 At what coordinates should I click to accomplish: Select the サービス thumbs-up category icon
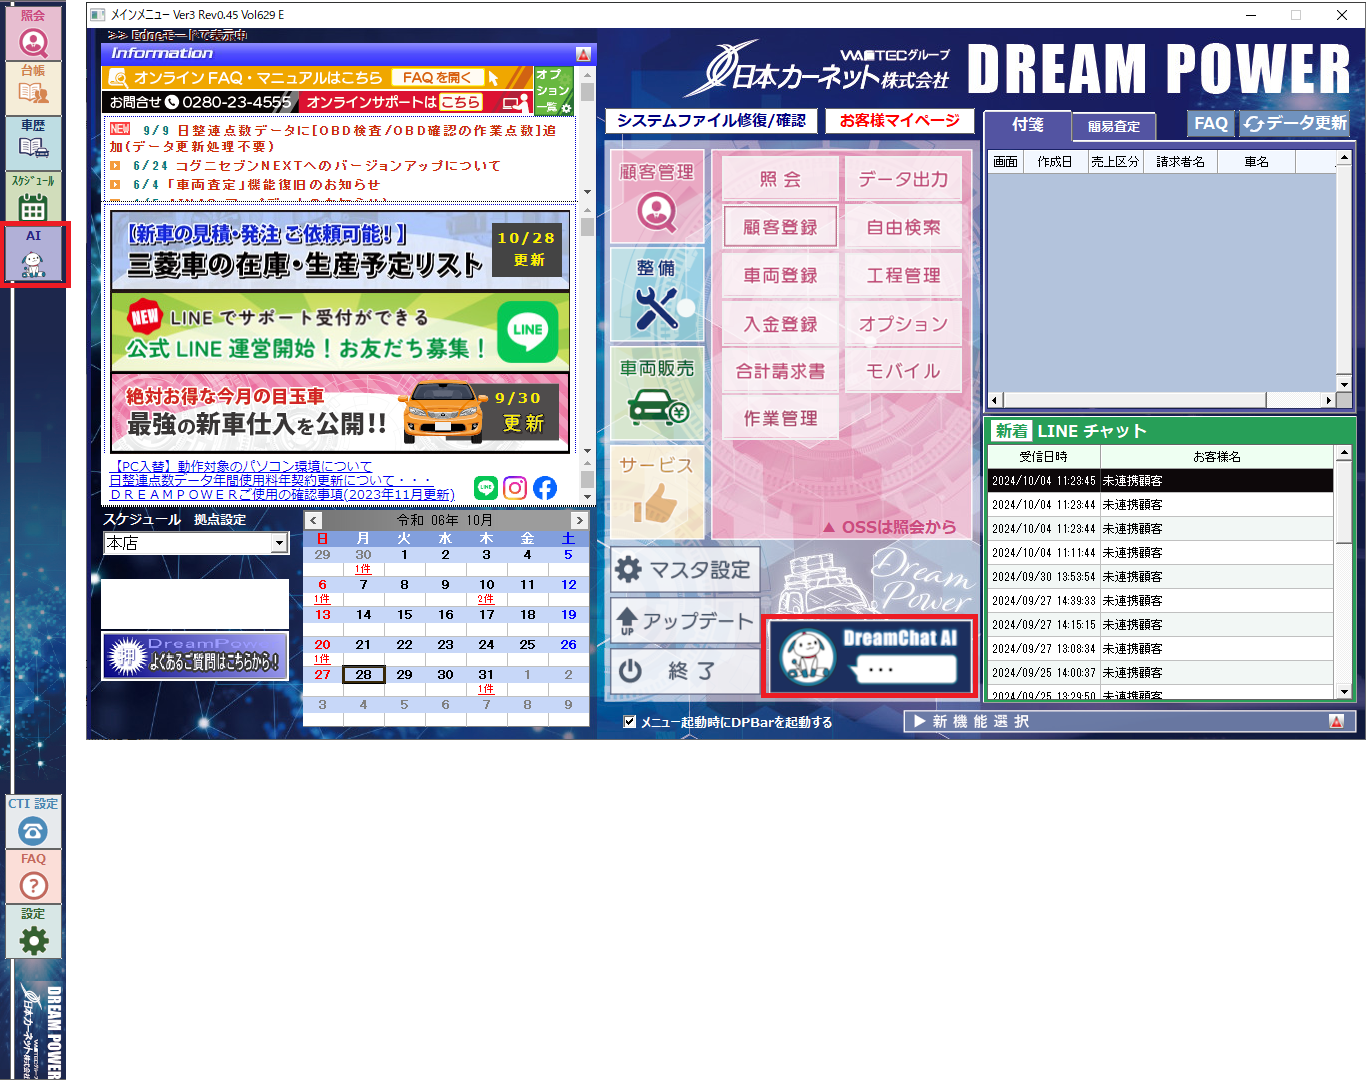point(657,491)
